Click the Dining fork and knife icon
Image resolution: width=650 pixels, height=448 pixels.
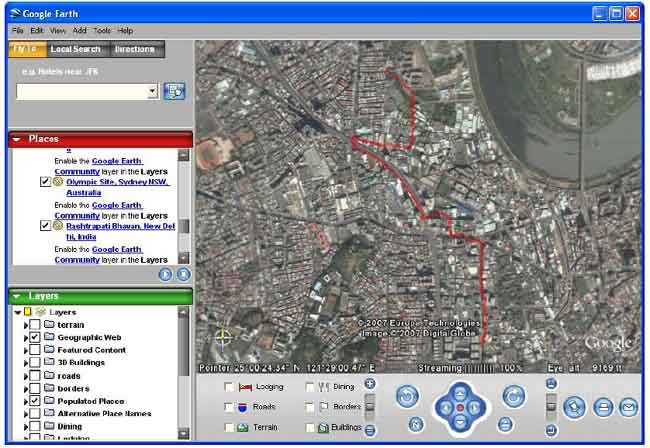pos(324,387)
